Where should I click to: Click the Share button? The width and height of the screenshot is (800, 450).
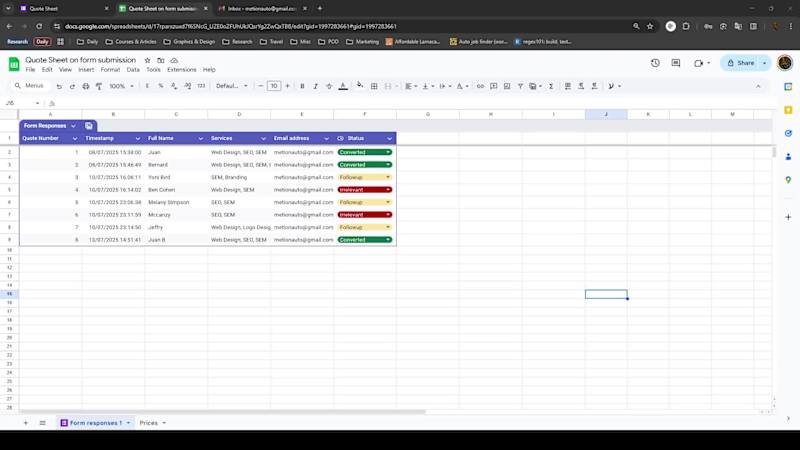coord(741,63)
